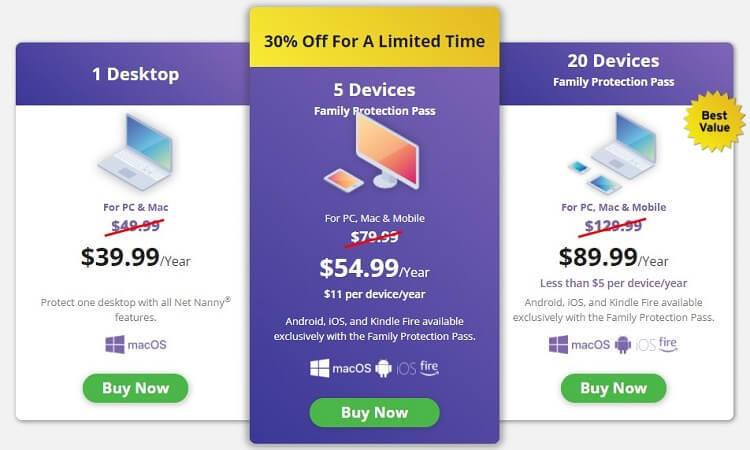The width and height of the screenshot is (750, 450).
Task: Click the macOS logo in the 20 Devices plan
Action: click(590, 345)
